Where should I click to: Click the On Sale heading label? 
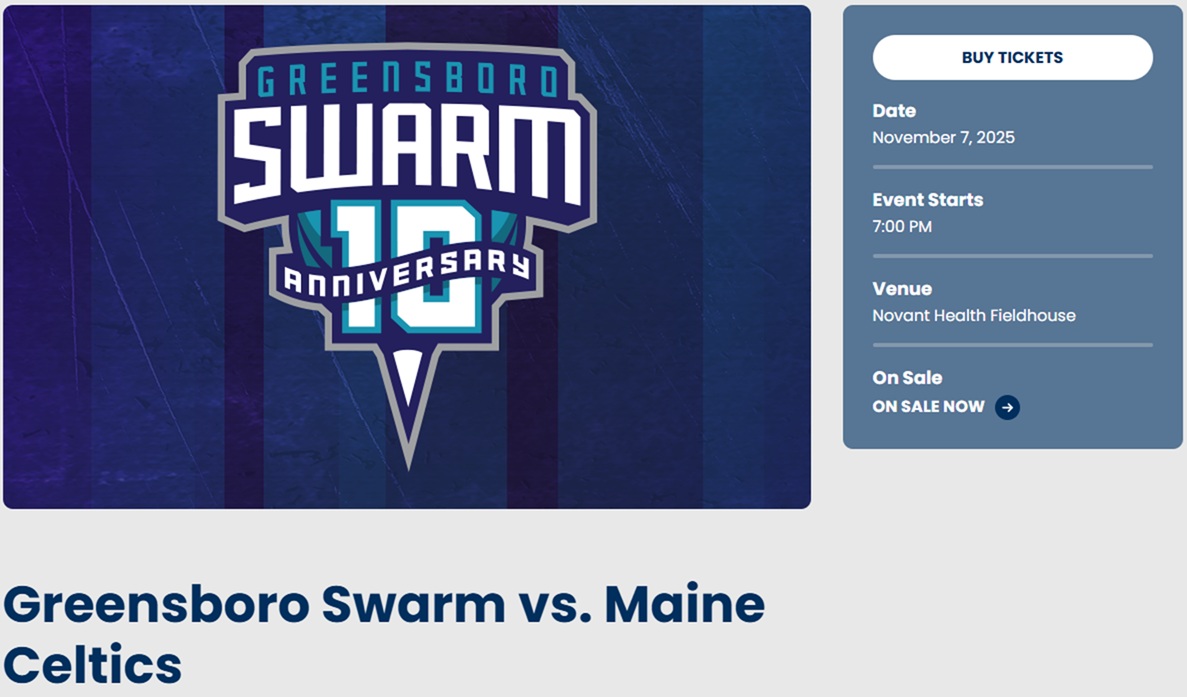(907, 378)
